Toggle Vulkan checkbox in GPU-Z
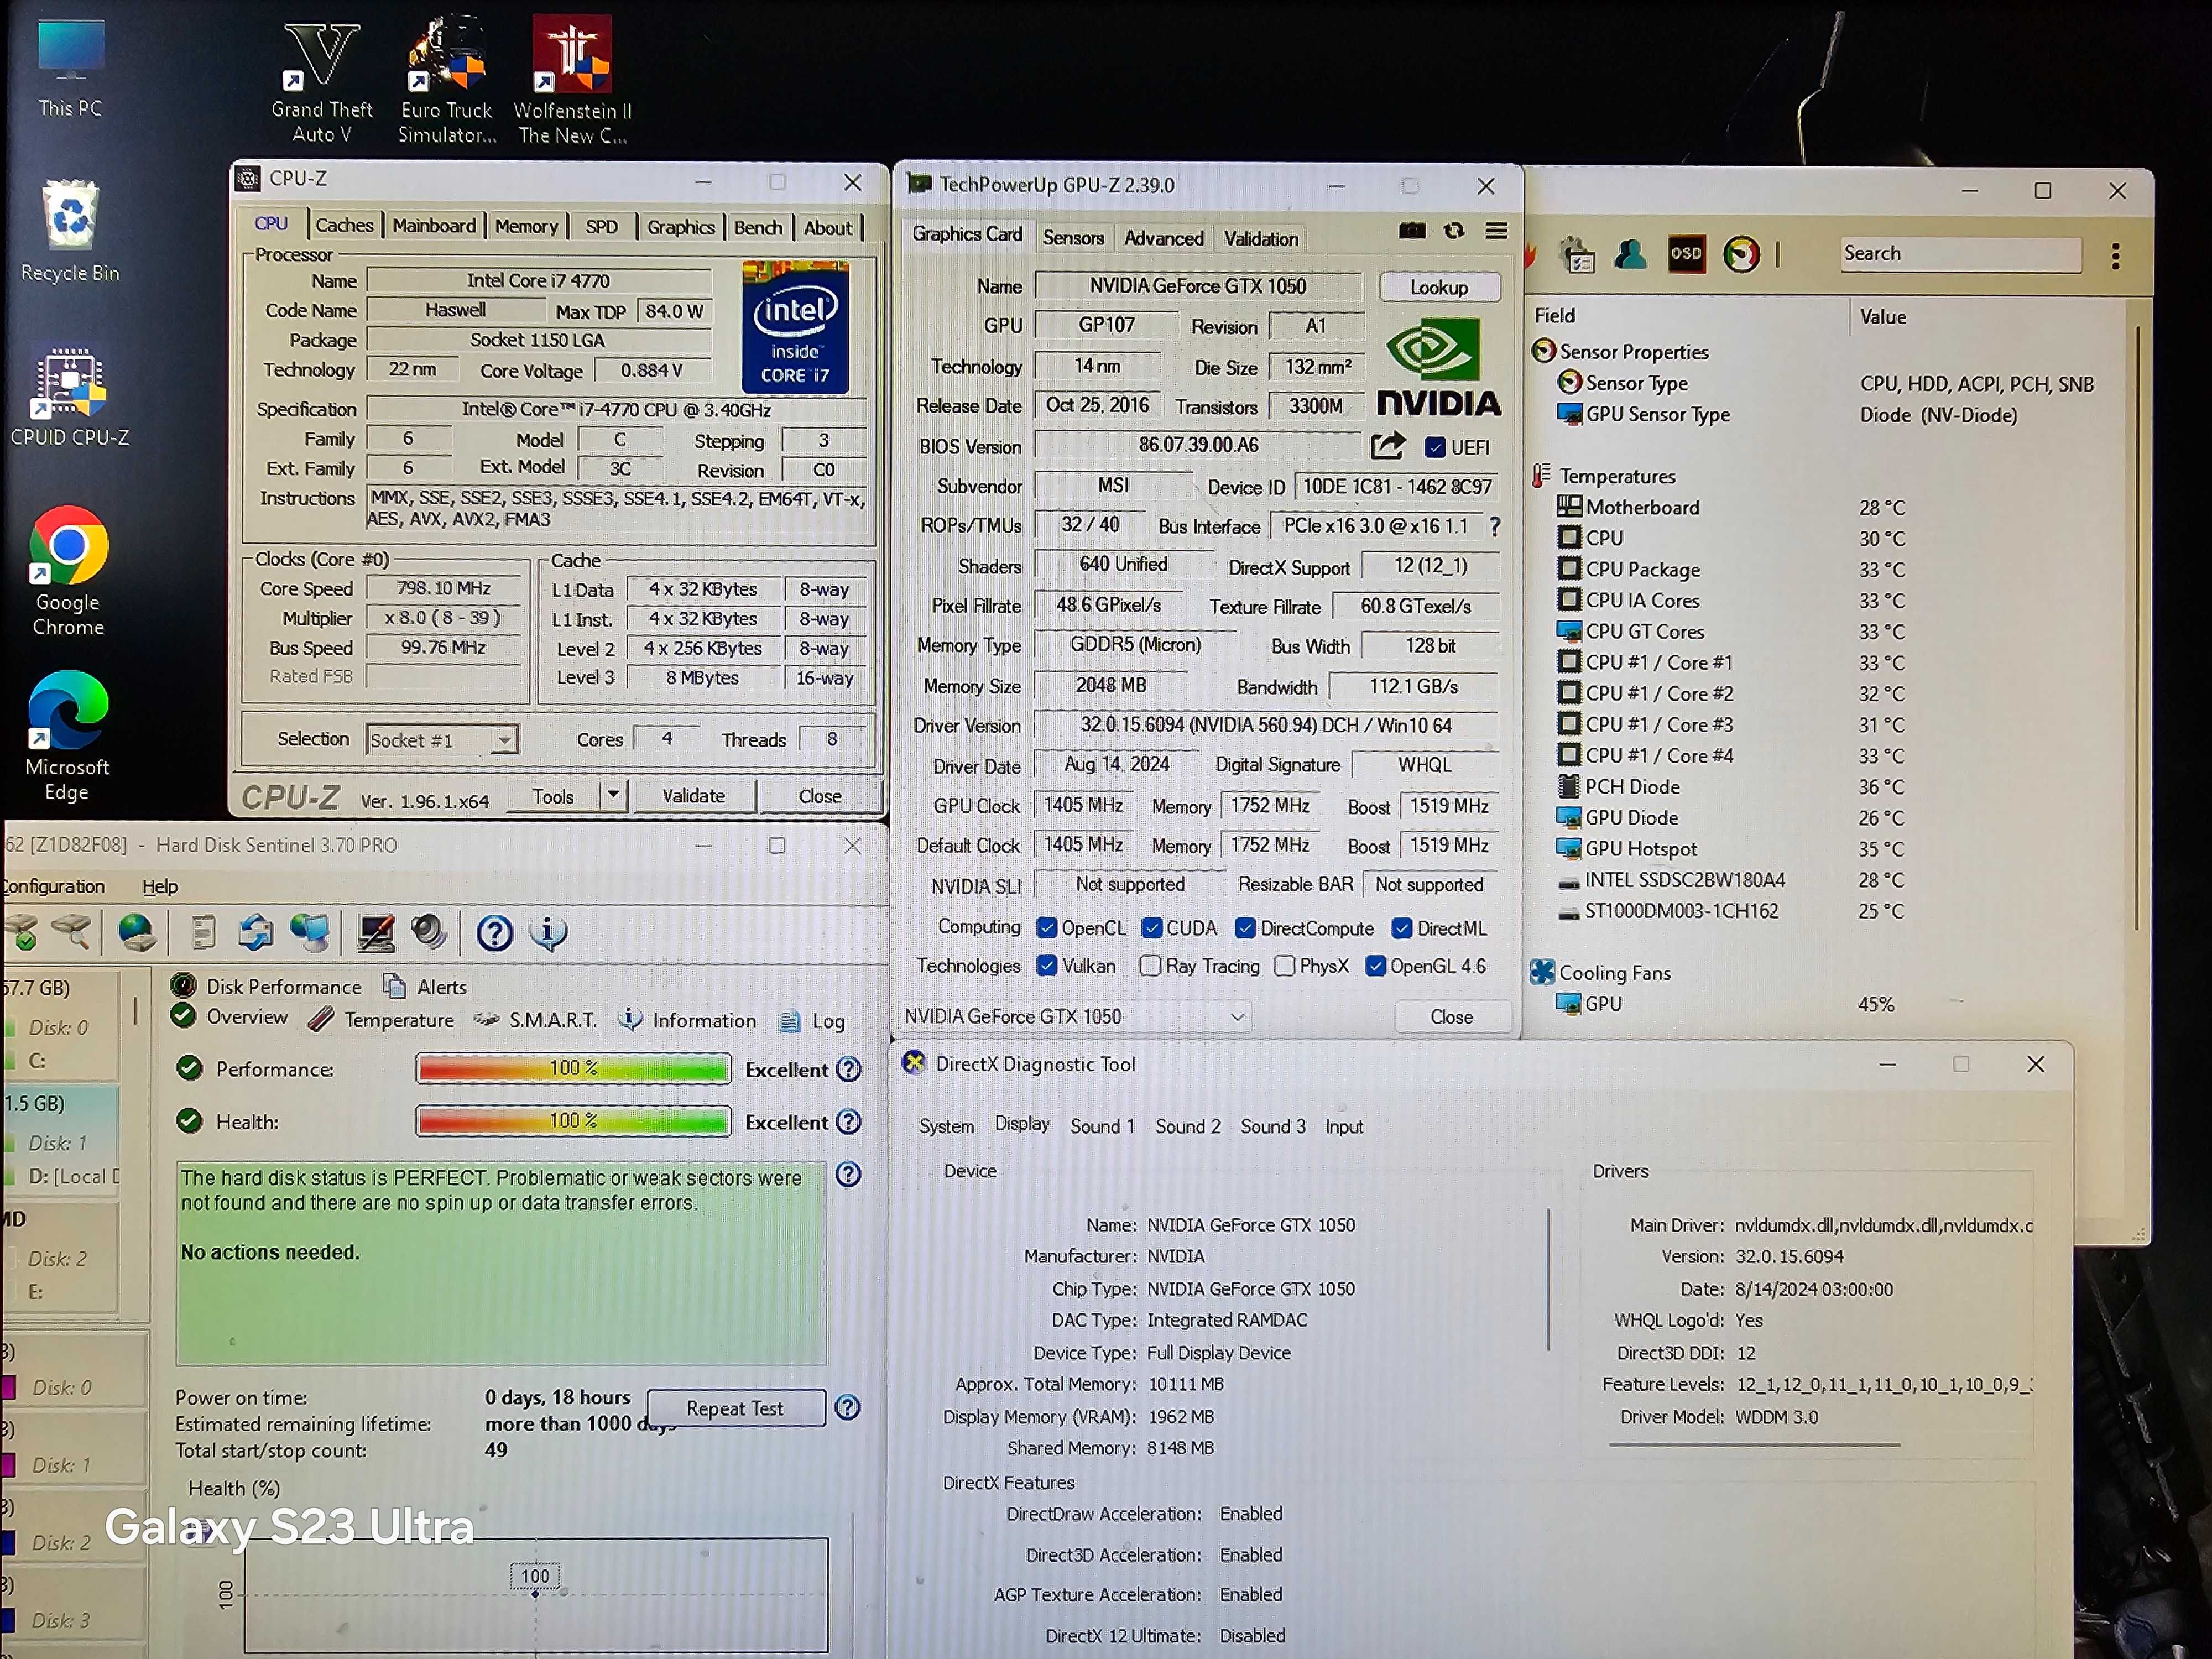The height and width of the screenshot is (1659, 2212). 1047,965
